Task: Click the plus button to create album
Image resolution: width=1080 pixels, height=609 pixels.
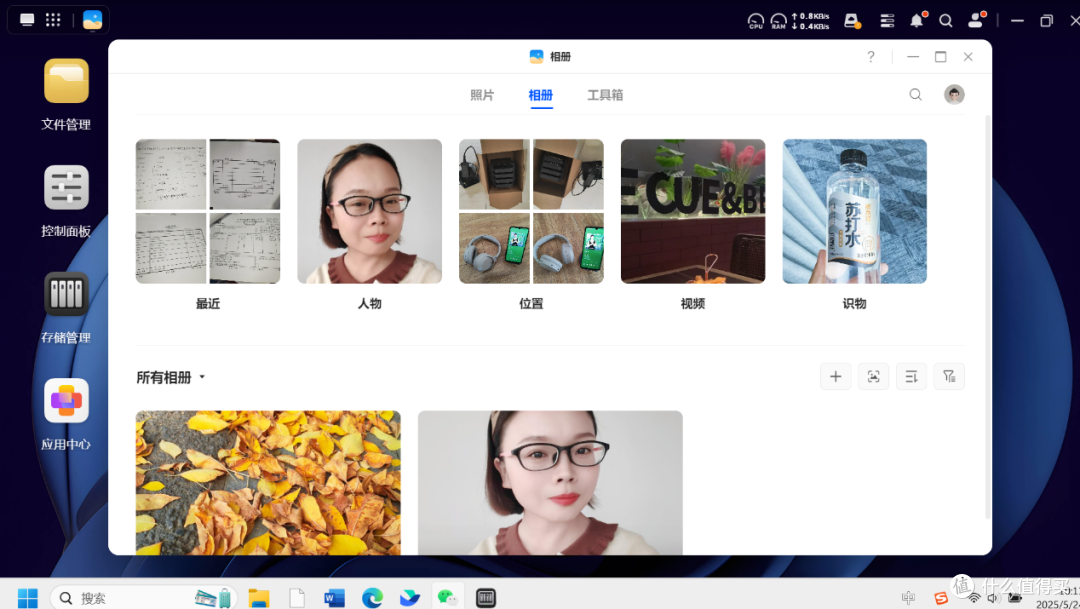Action: pyautogui.click(x=835, y=376)
